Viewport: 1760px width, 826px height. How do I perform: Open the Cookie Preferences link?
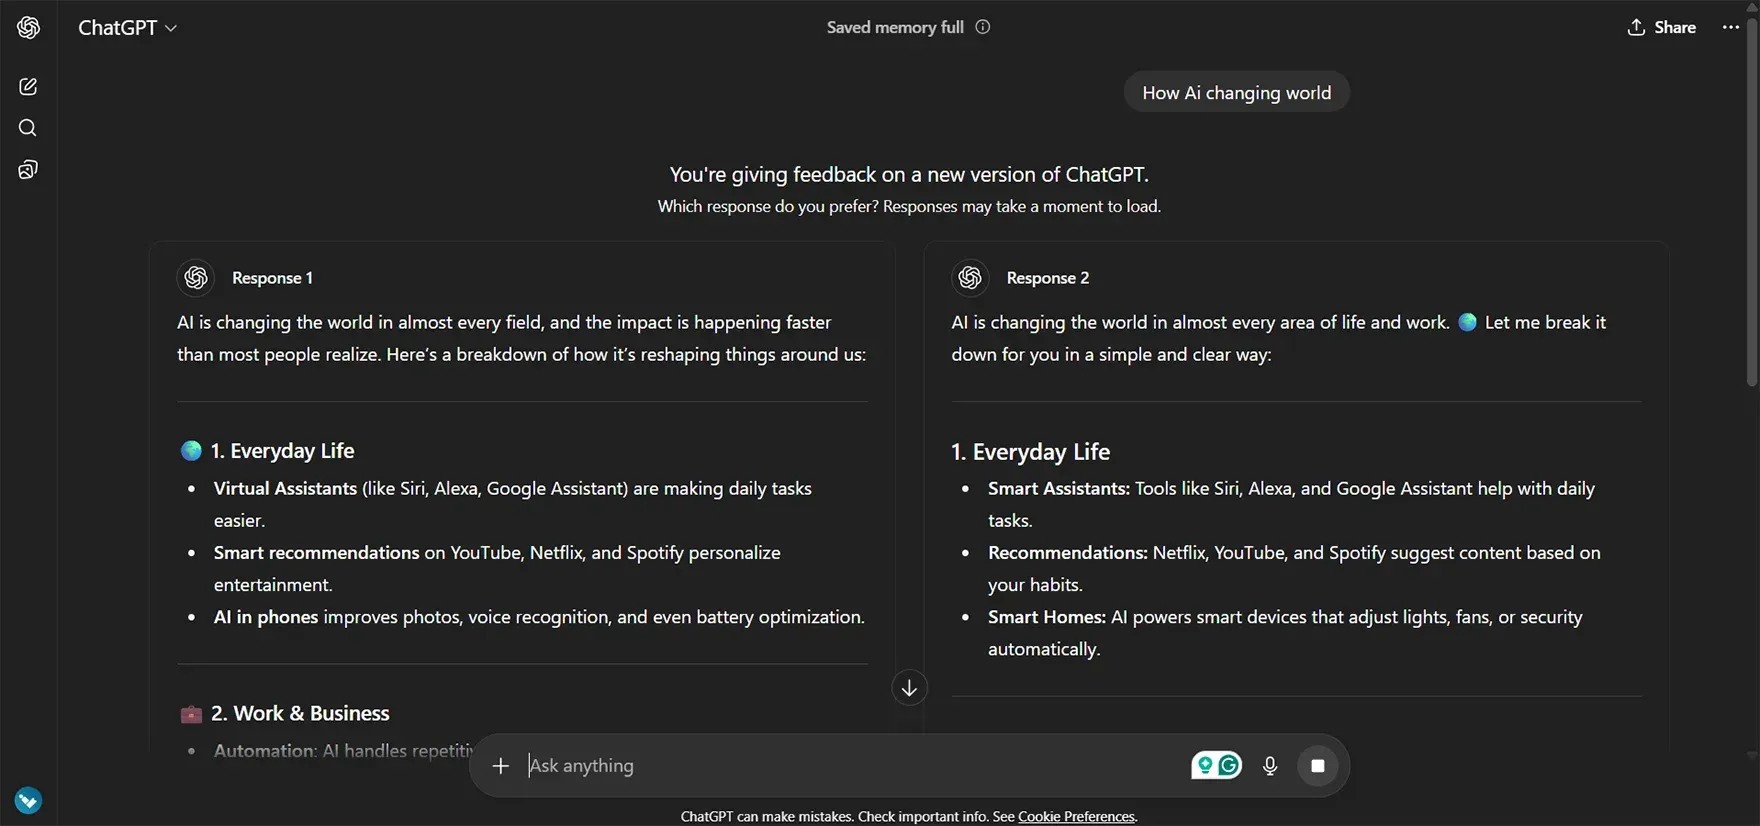[1076, 816]
